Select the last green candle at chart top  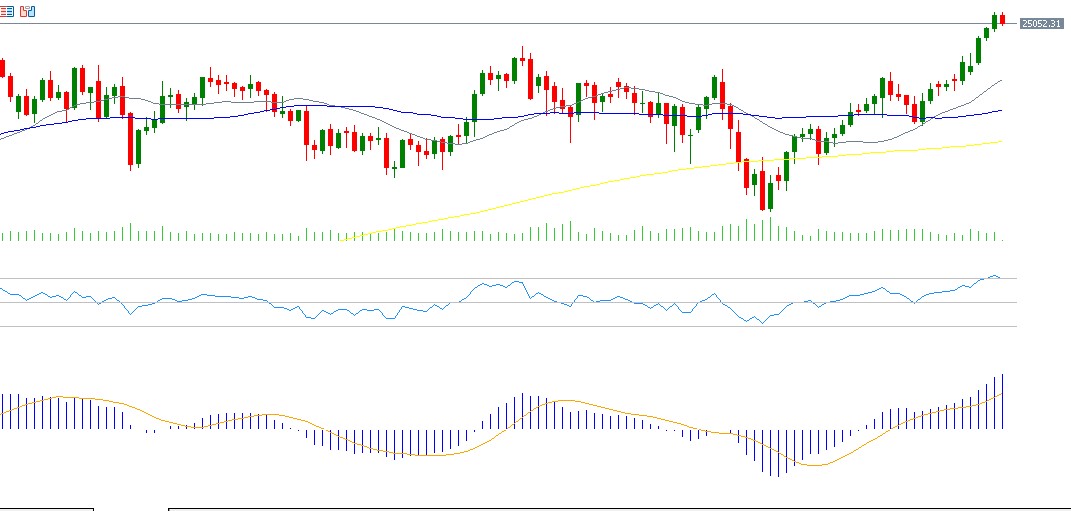(x=994, y=20)
